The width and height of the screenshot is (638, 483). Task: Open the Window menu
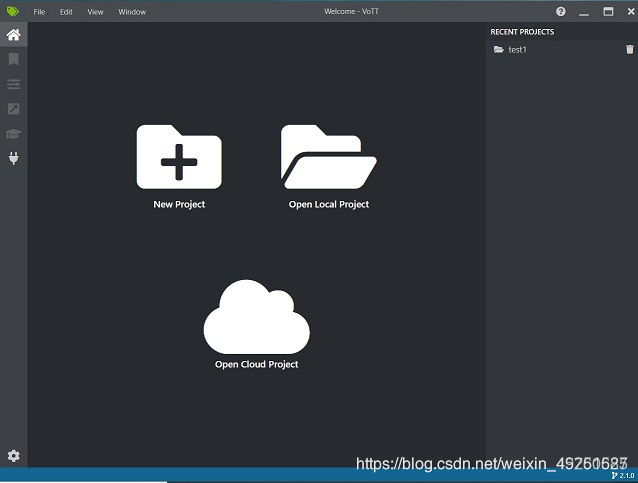(x=132, y=12)
